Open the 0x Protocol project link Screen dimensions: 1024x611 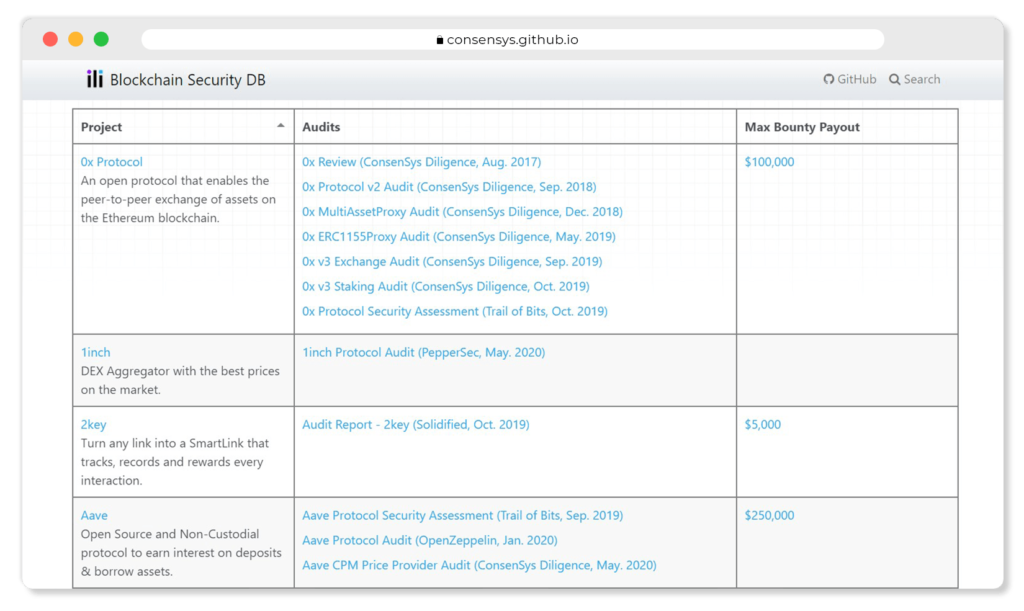click(111, 162)
